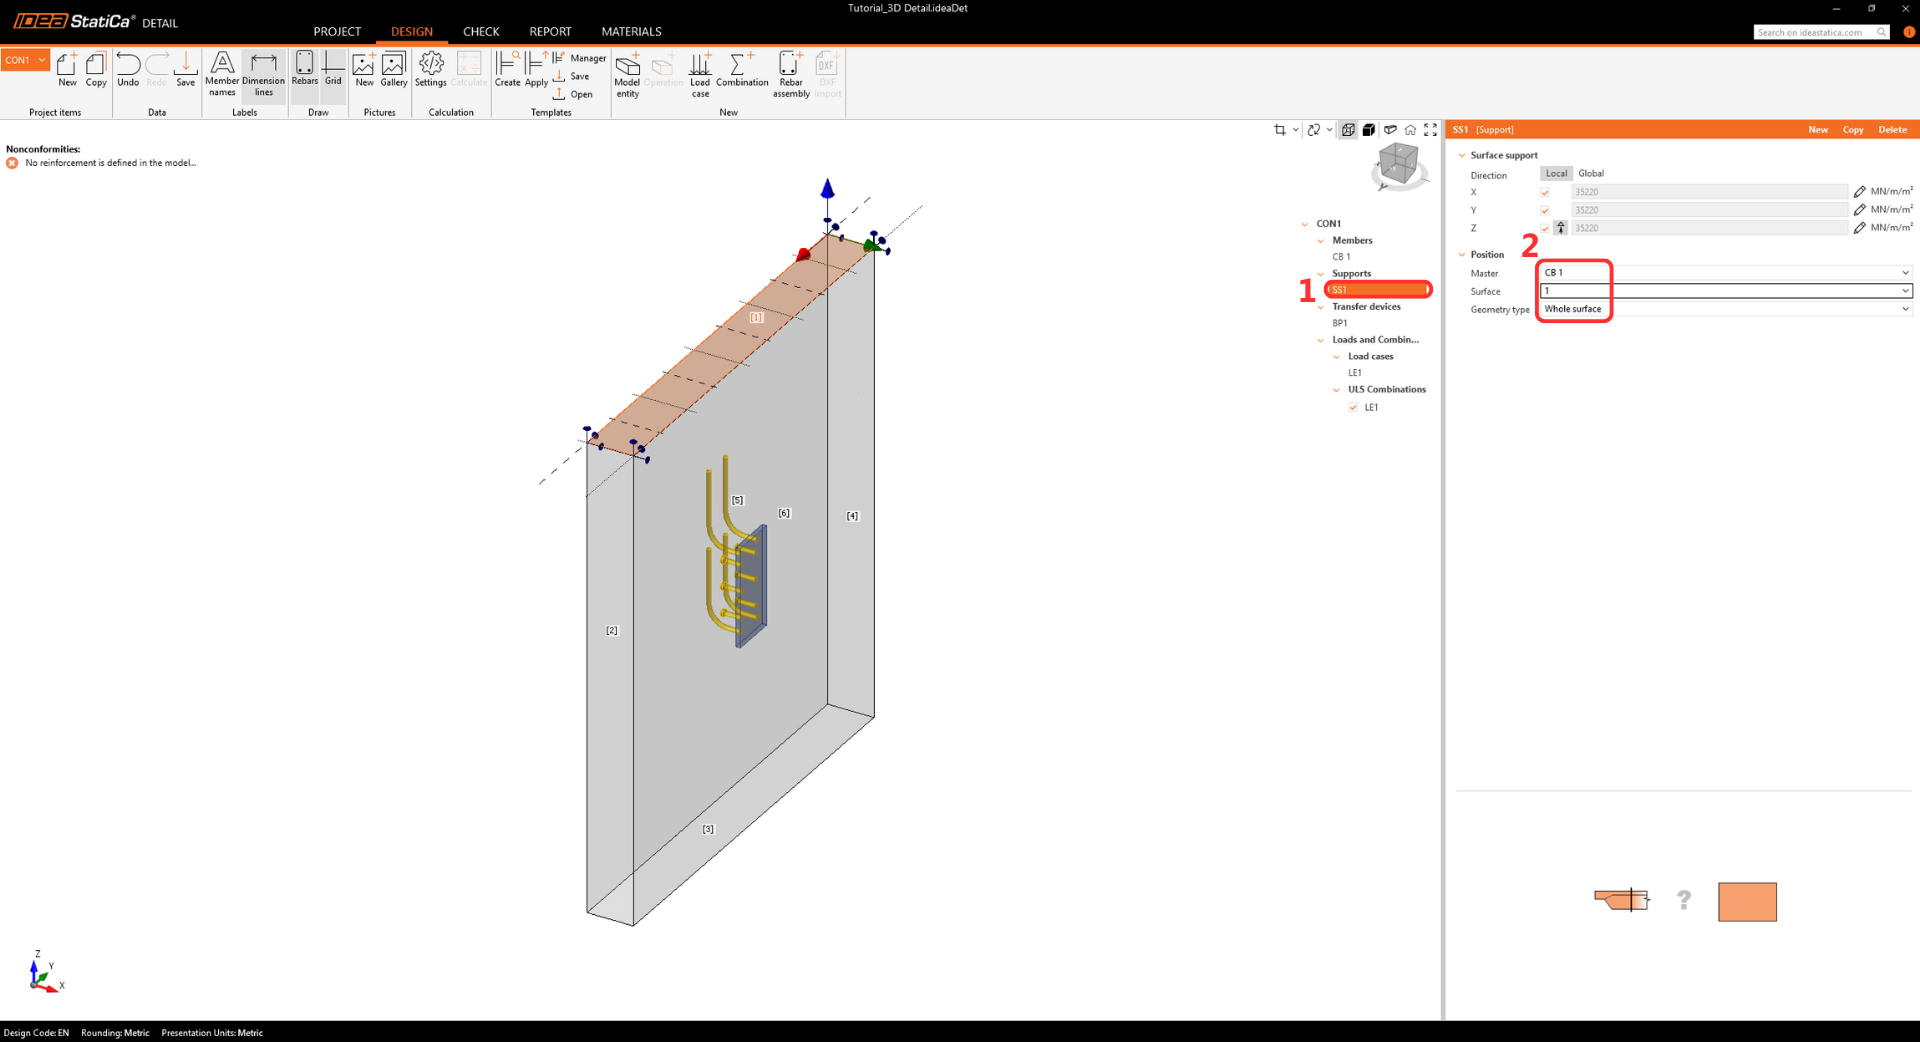Collapse the Transfer devices tree node
Screen dimensions: 1920x1042
coord(1321,307)
